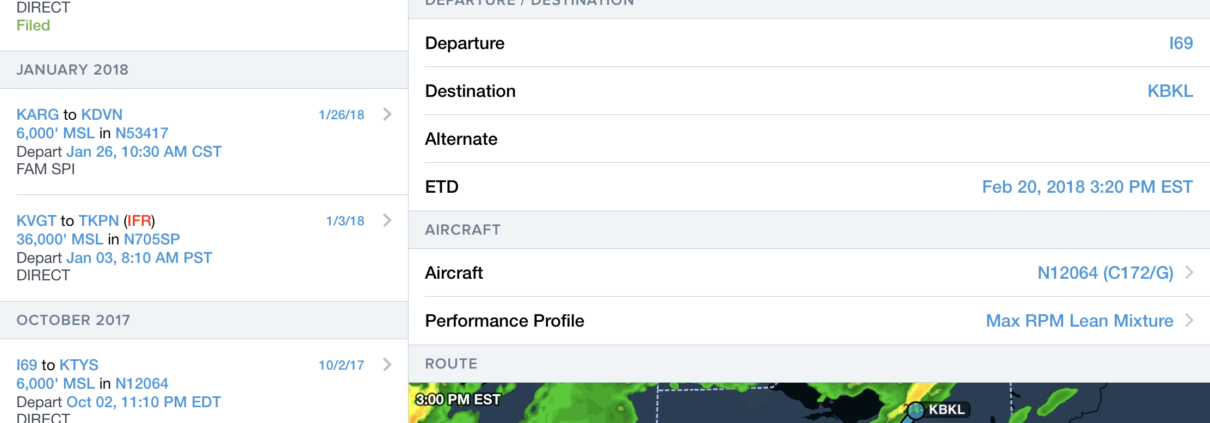Select the Filed flight entry at top

coord(33,25)
